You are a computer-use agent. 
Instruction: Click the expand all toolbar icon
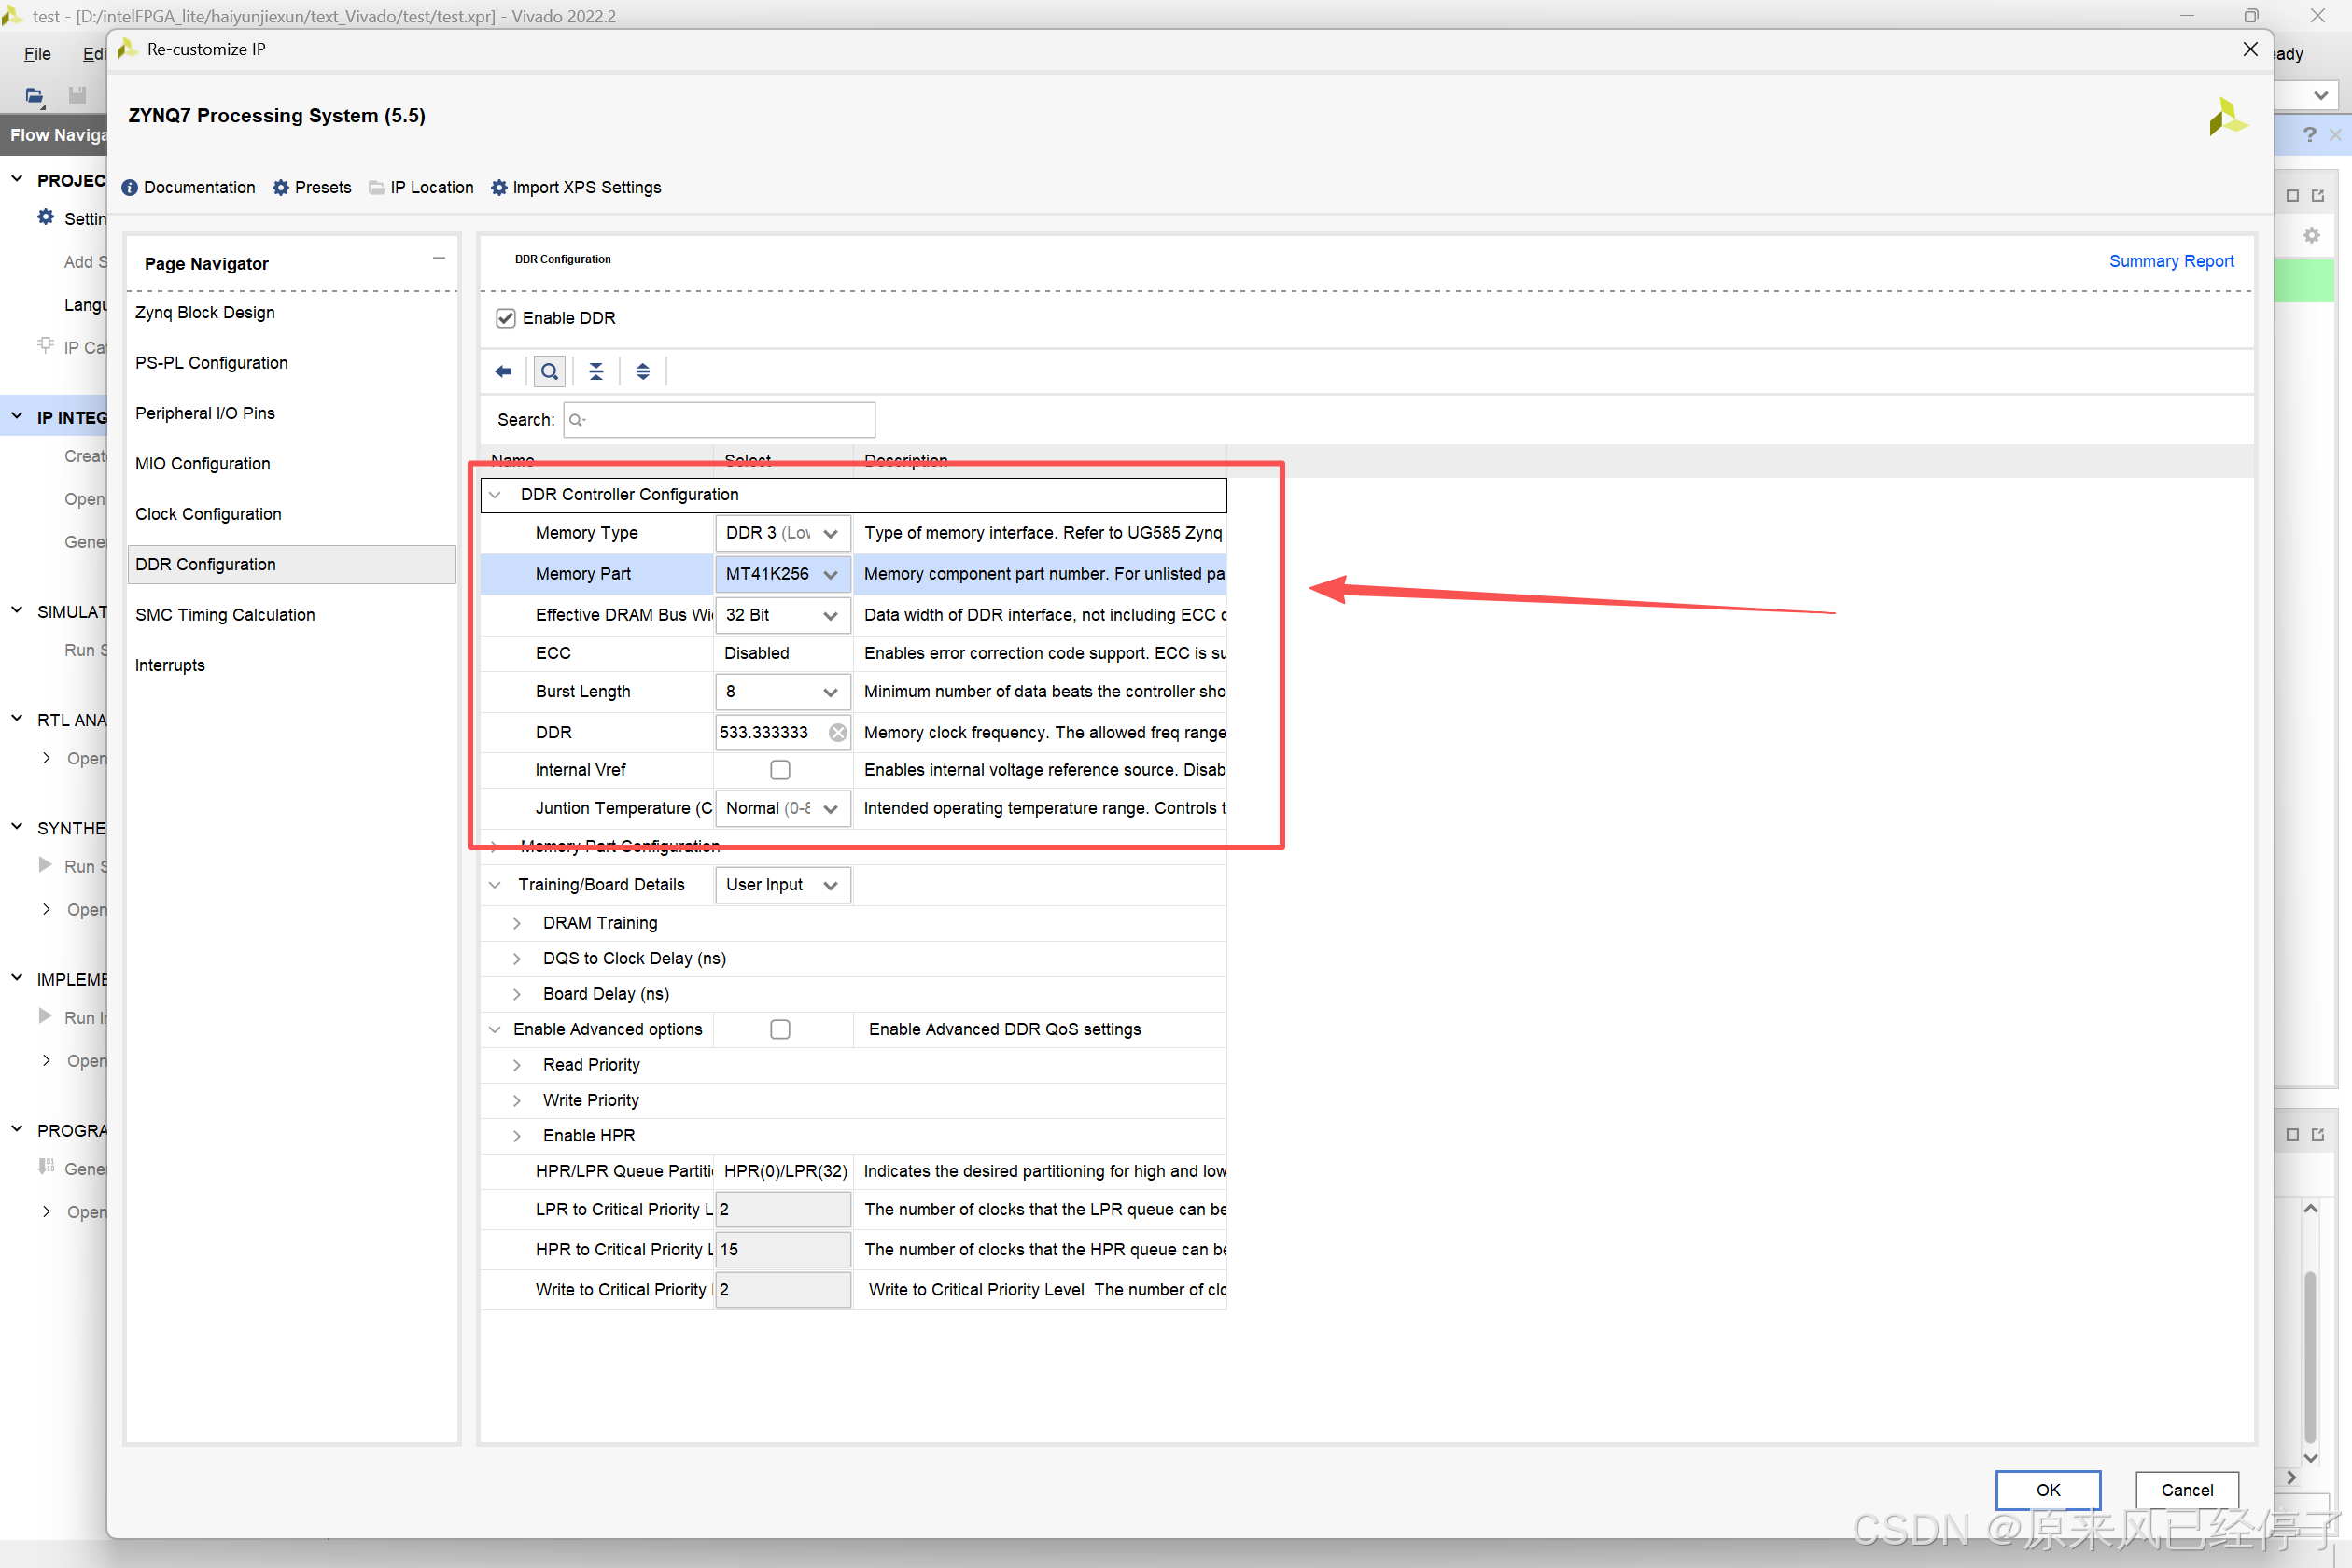pyautogui.click(x=643, y=372)
